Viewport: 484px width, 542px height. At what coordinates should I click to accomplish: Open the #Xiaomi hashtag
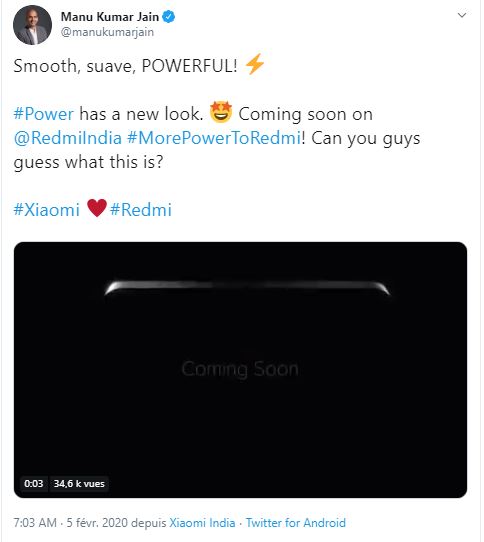(x=47, y=209)
